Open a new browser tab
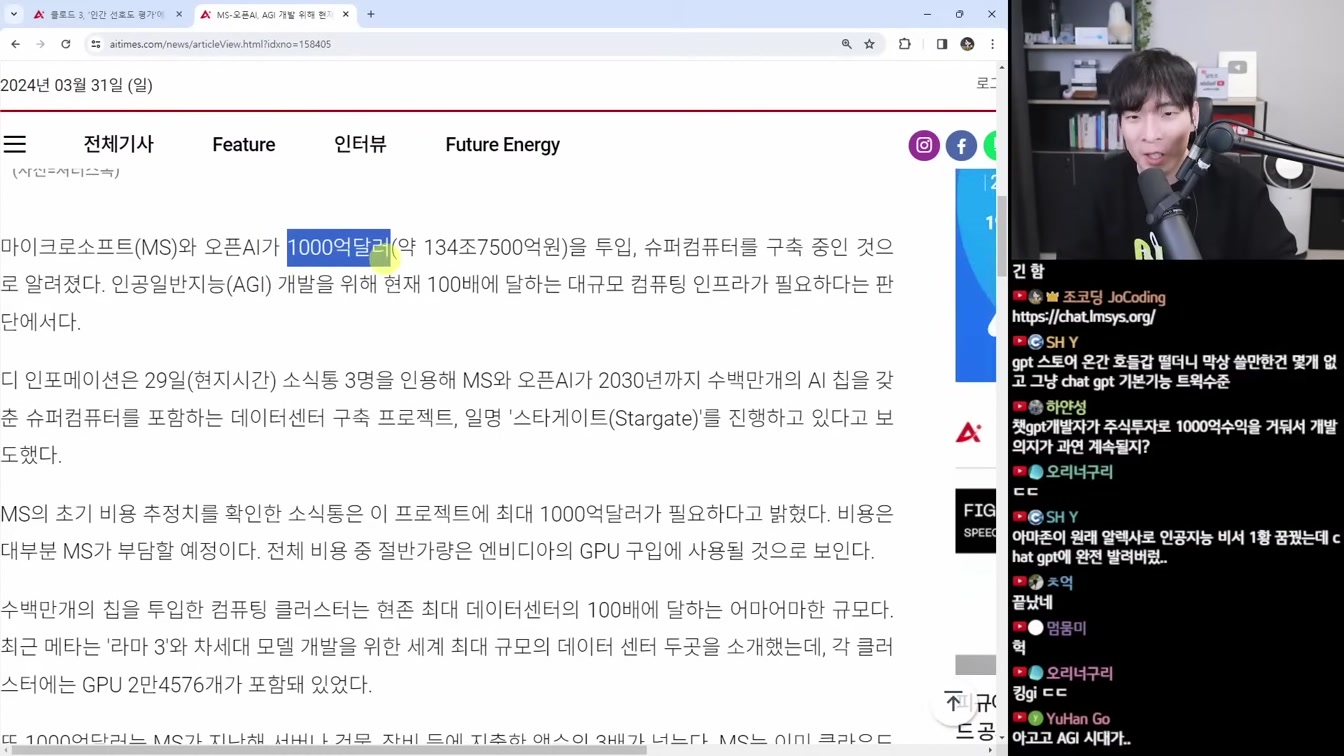This screenshot has height=756, width=1344. [x=371, y=15]
